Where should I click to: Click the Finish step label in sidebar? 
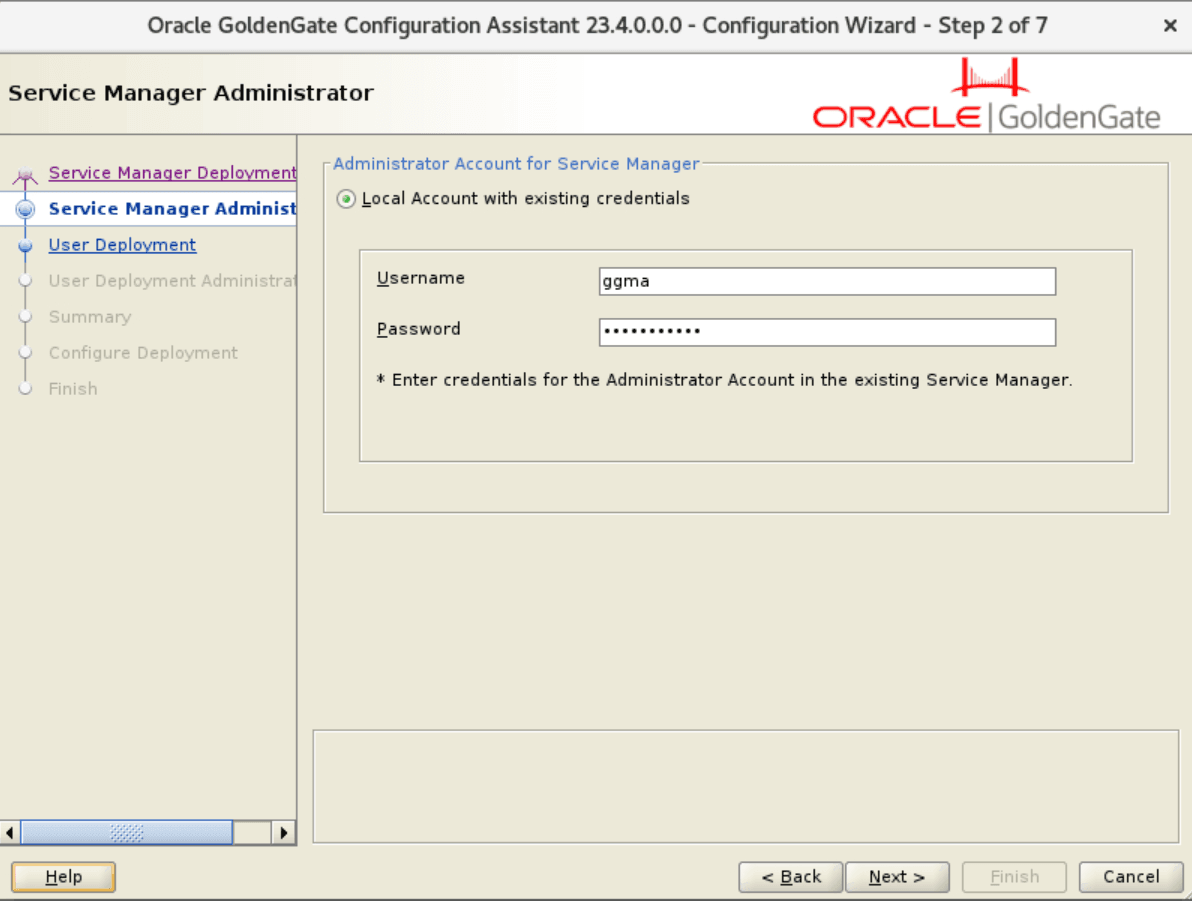[73, 389]
